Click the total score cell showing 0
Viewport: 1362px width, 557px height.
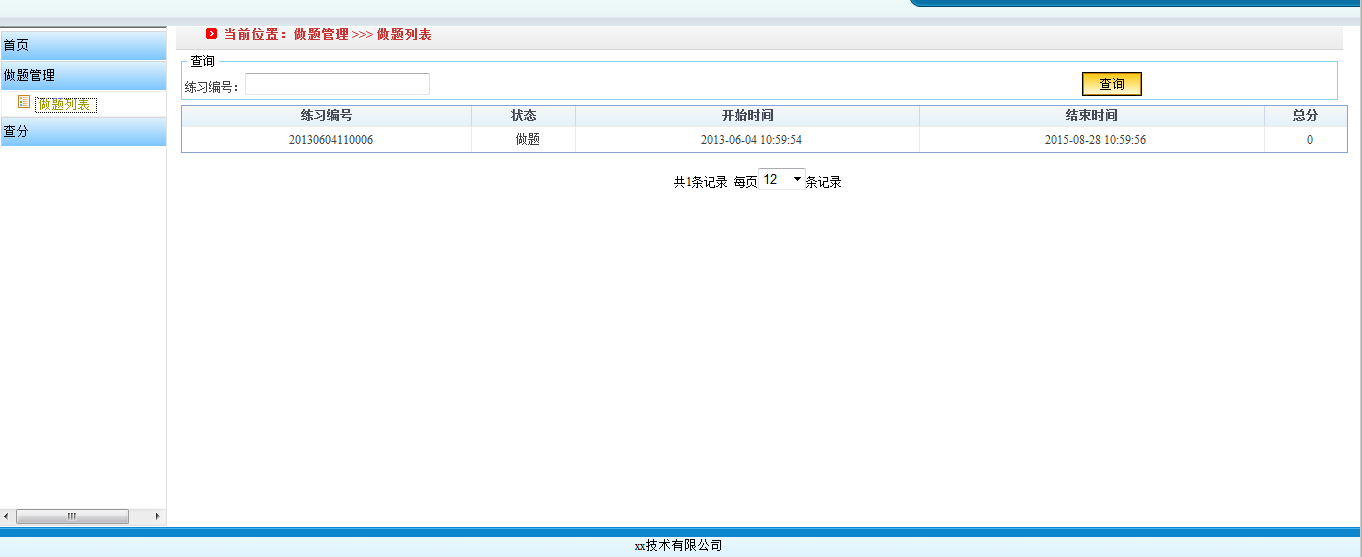tap(1310, 140)
